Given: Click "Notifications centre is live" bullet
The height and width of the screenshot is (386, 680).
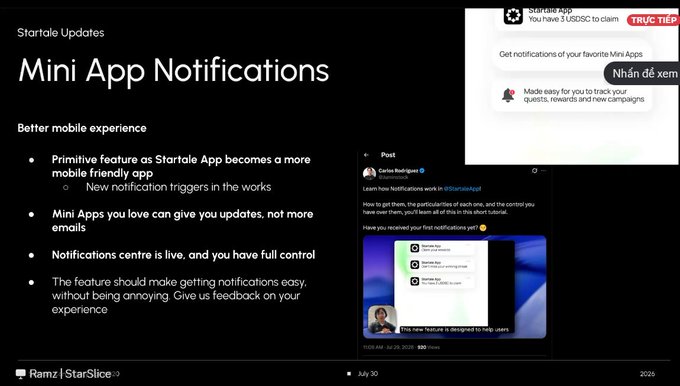Looking at the screenshot, I should point(183,255).
